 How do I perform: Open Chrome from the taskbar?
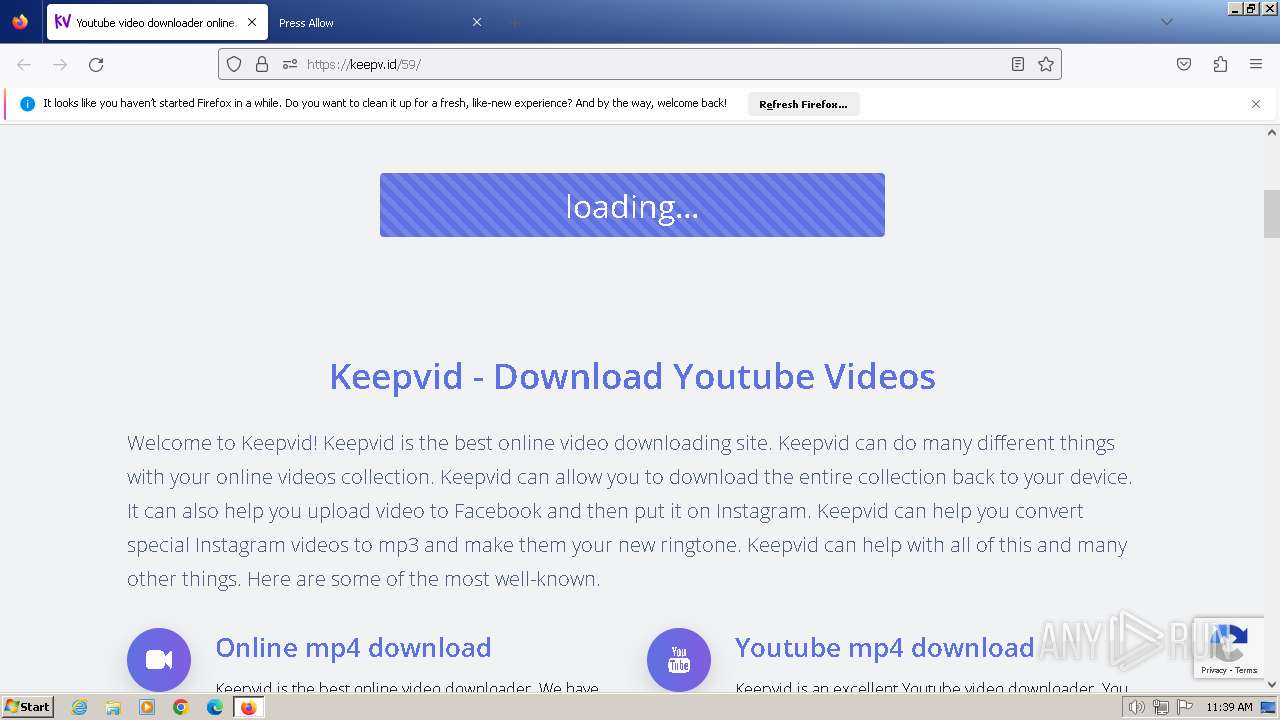click(x=181, y=707)
